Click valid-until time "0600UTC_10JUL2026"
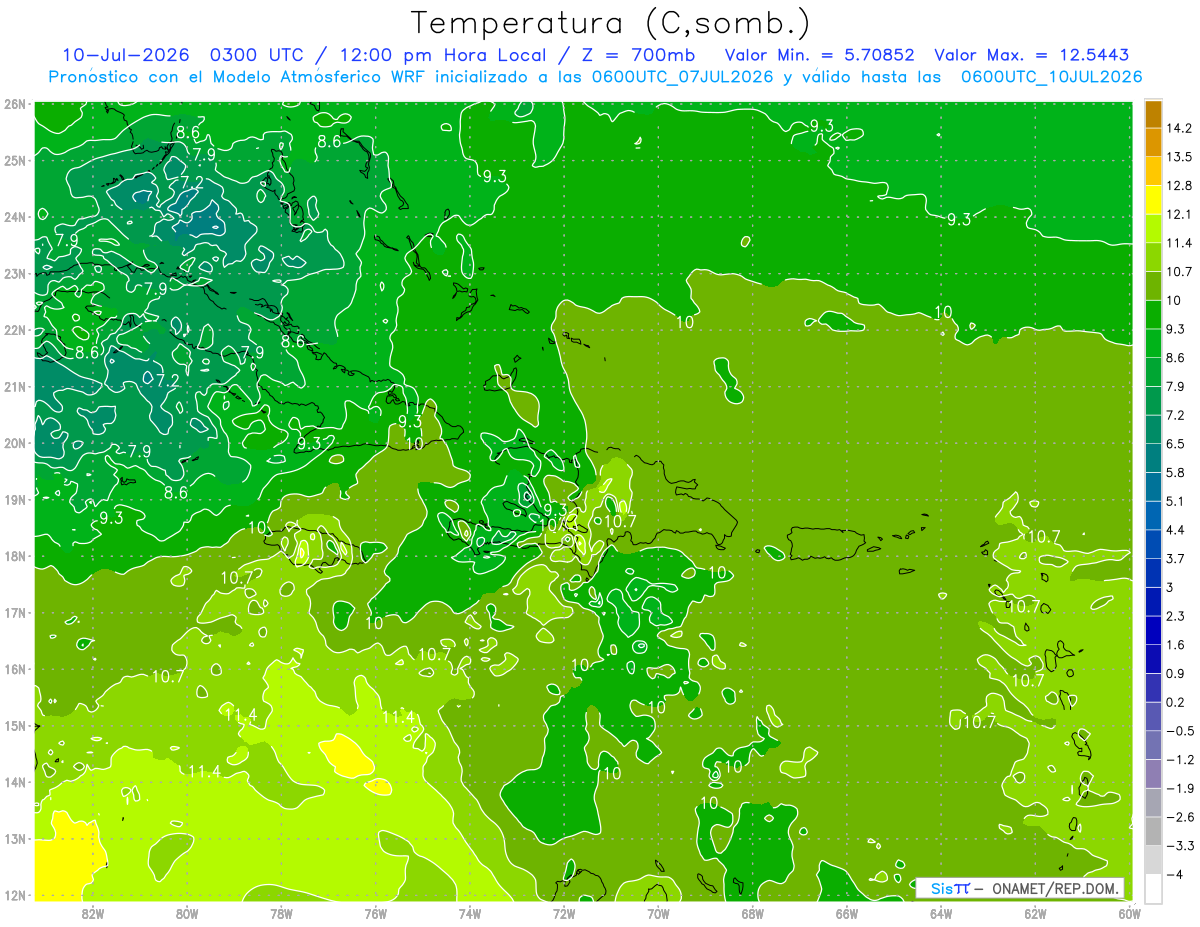The height and width of the screenshot is (927, 1200). 1050,77
